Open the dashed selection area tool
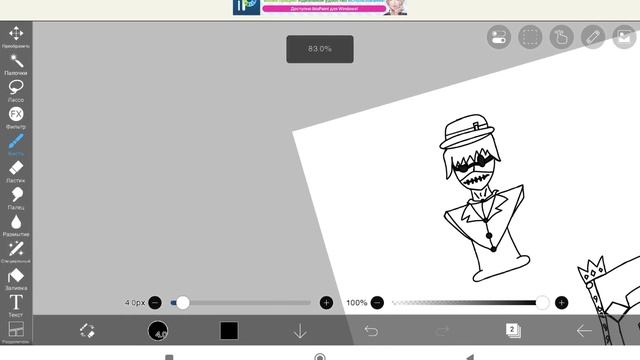Screen dimensions: 640x360 click(x=530, y=37)
